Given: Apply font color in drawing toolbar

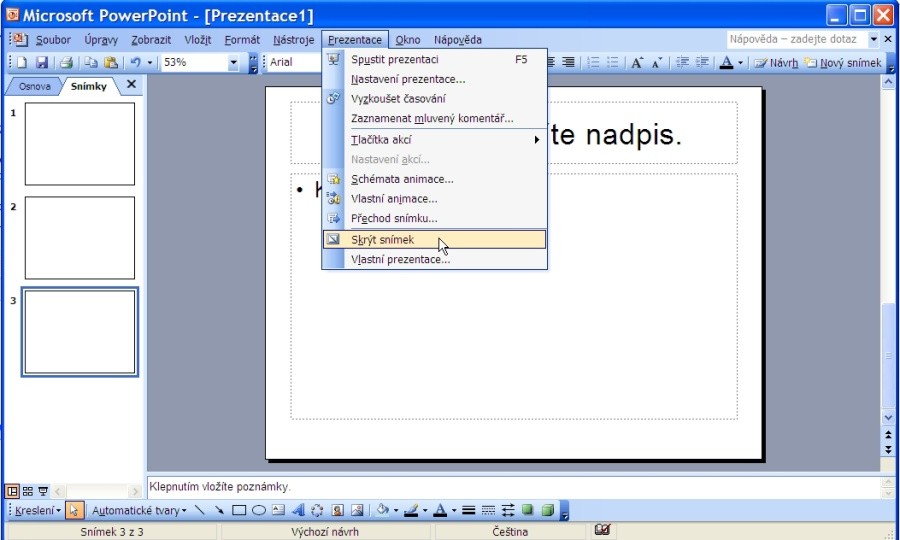Looking at the screenshot, I should click(x=440, y=510).
